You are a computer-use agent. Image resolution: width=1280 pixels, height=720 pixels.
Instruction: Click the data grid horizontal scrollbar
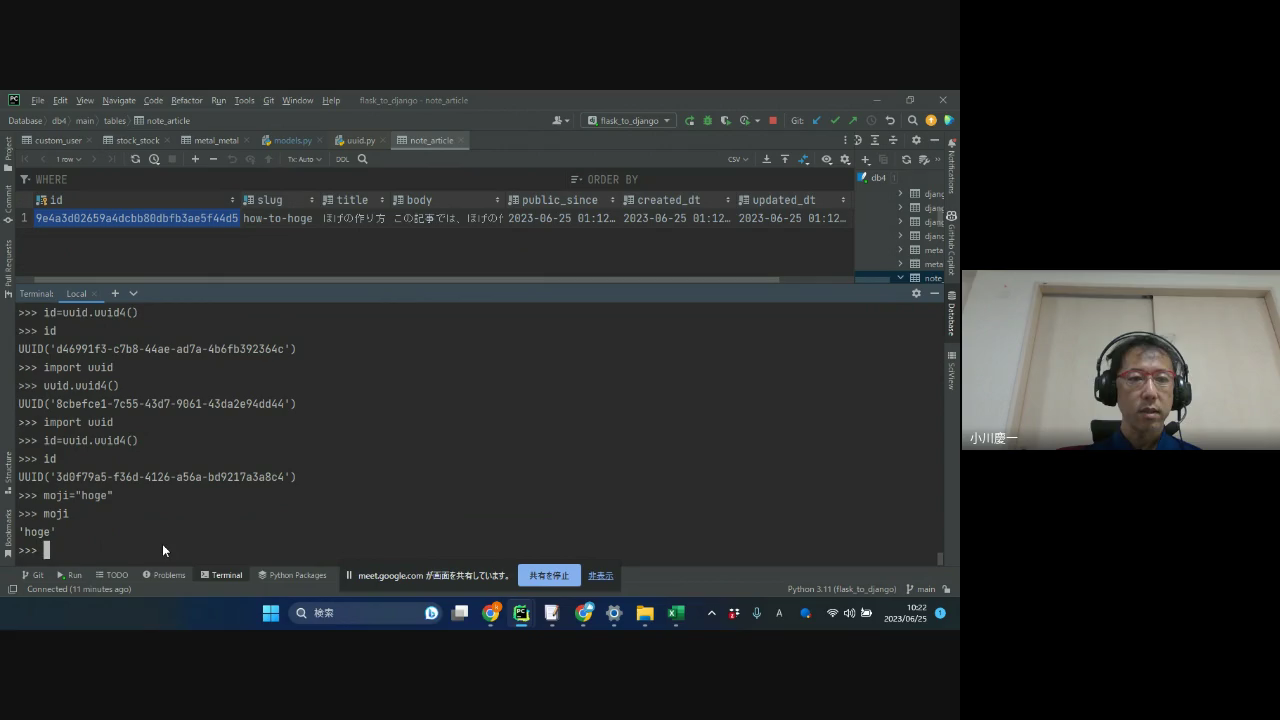click(x=400, y=279)
